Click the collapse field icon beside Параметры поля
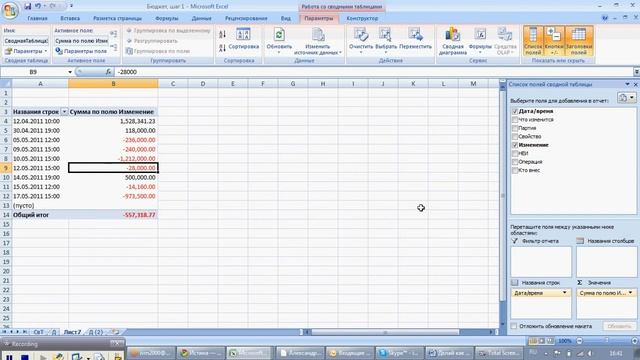640x360 pixels. click(x=113, y=48)
